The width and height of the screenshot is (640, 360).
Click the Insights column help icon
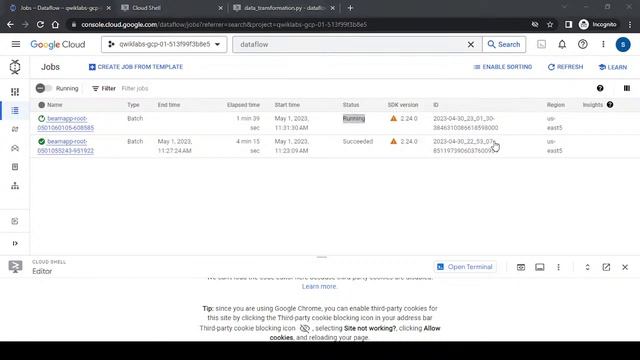(x=610, y=104)
